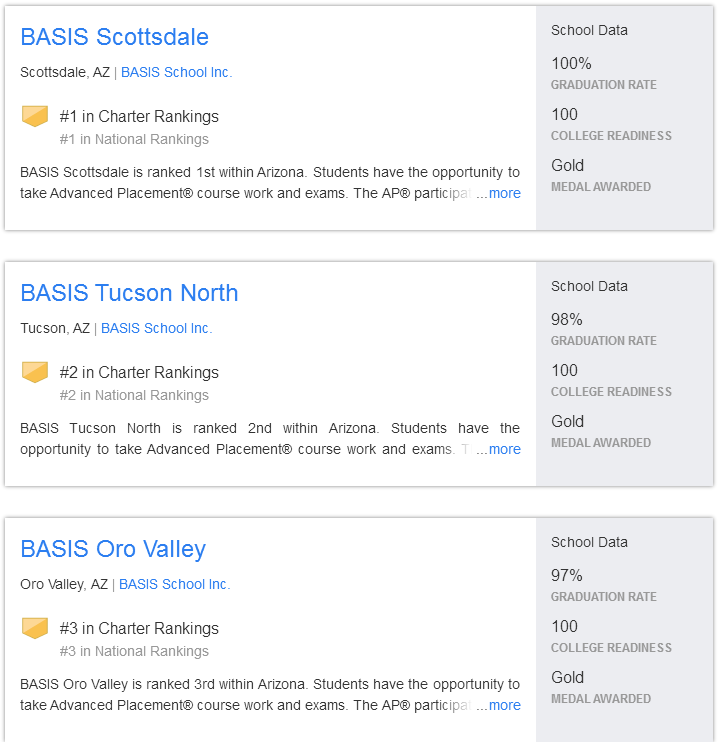Click the 98% graduation rate value
722x742 pixels.
click(566, 319)
